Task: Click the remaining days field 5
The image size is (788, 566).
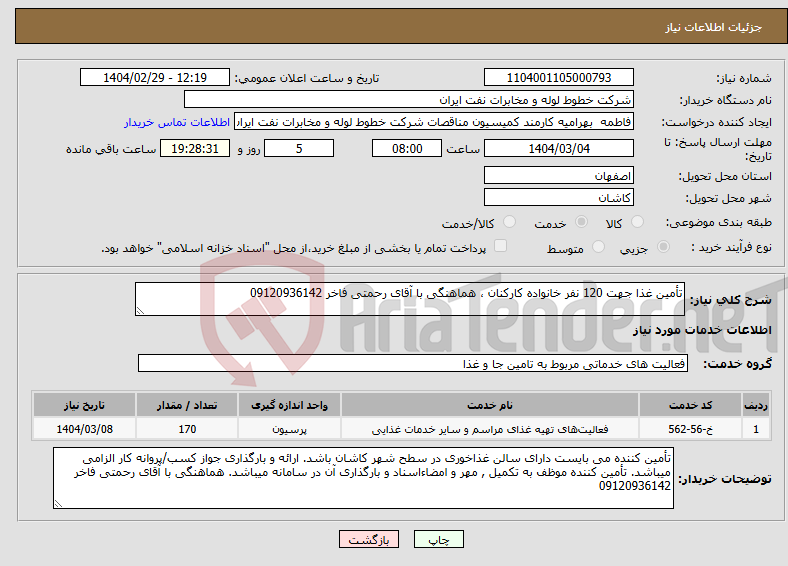Action: (299, 148)
